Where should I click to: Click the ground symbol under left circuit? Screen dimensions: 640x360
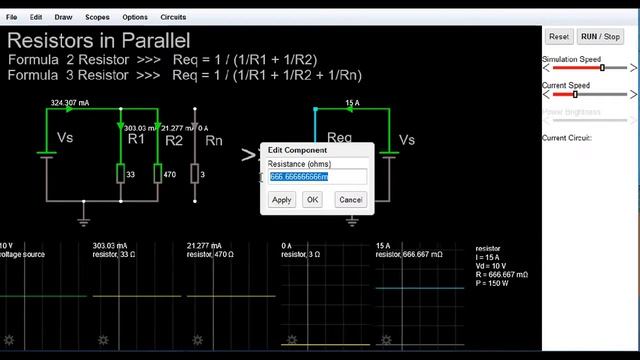coord(84,222)
